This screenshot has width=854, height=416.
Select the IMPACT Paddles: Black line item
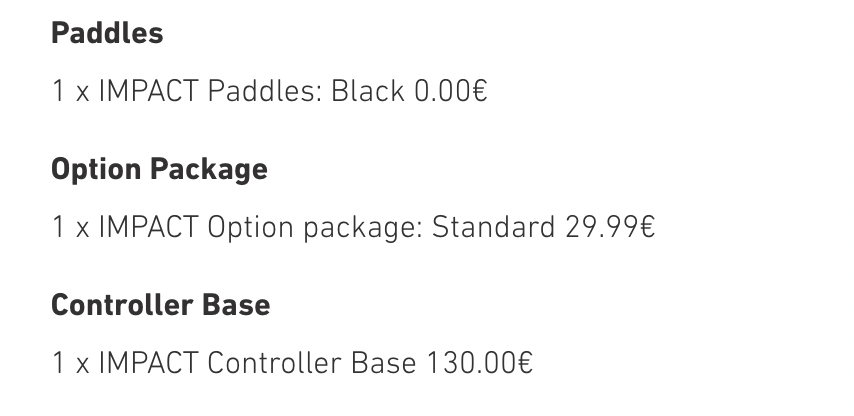pyautogui.click(x=269, y=92)
